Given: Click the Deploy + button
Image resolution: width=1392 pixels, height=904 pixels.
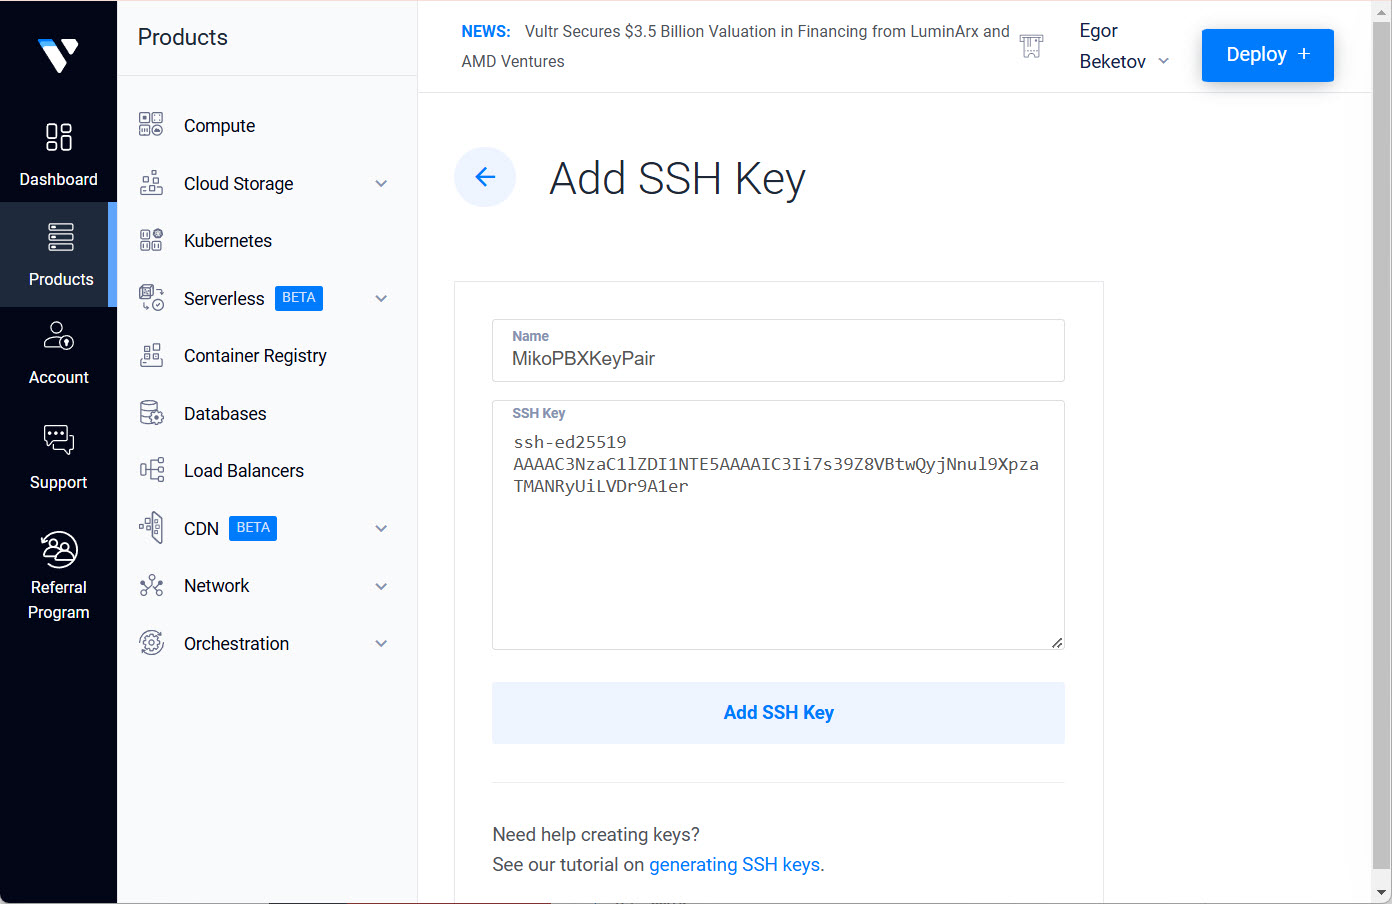Looking at the screenshot, I should pos(1267,55).
